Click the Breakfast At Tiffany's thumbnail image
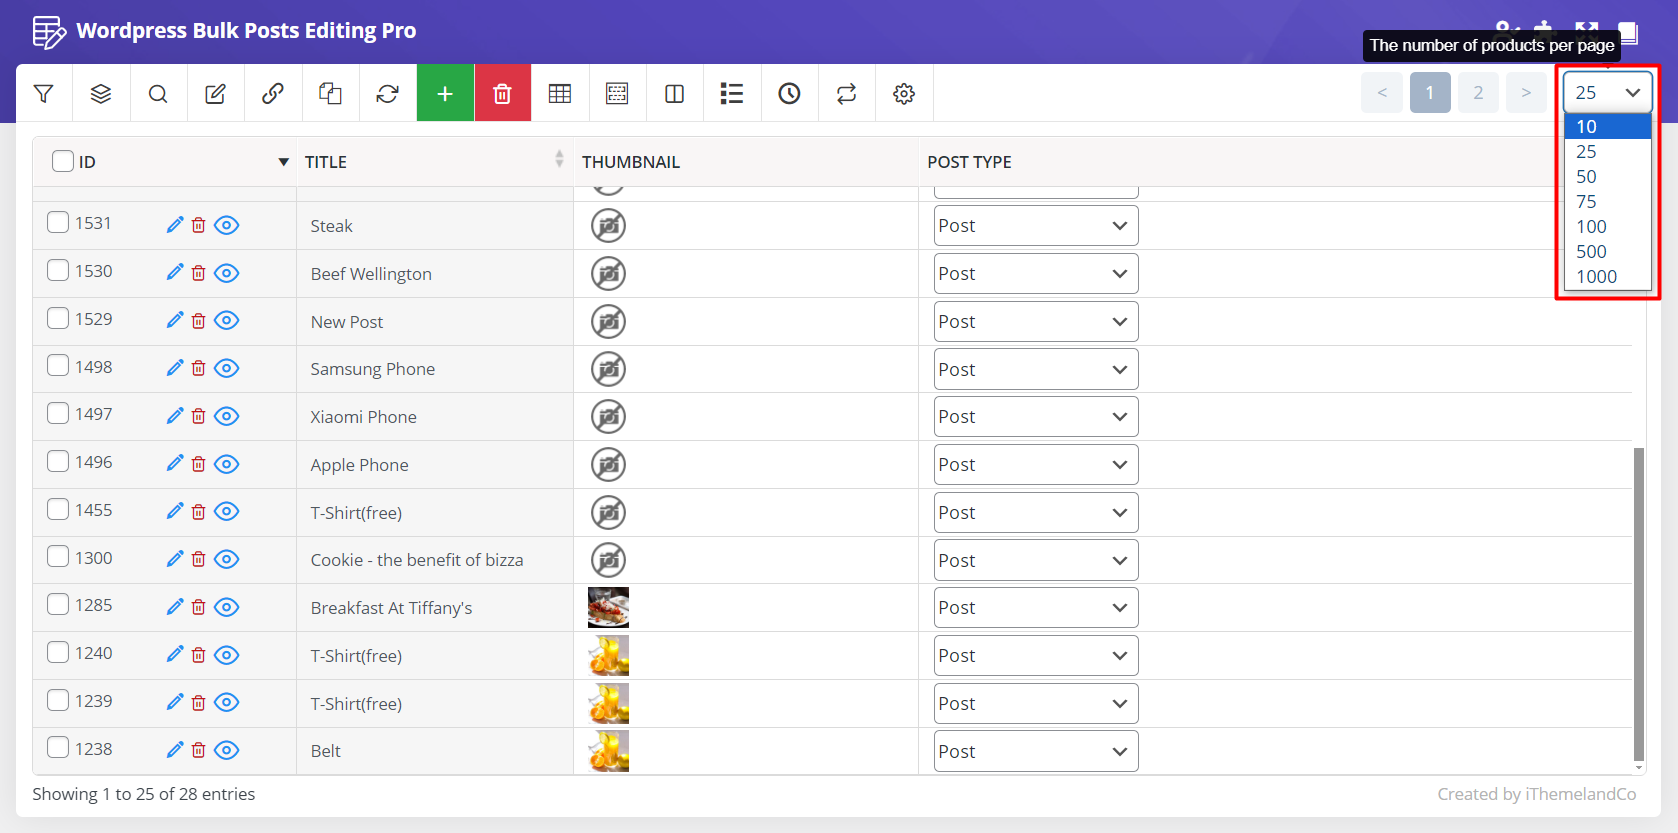This screenshot has width=1678, height=833. [x=608, y=607]
